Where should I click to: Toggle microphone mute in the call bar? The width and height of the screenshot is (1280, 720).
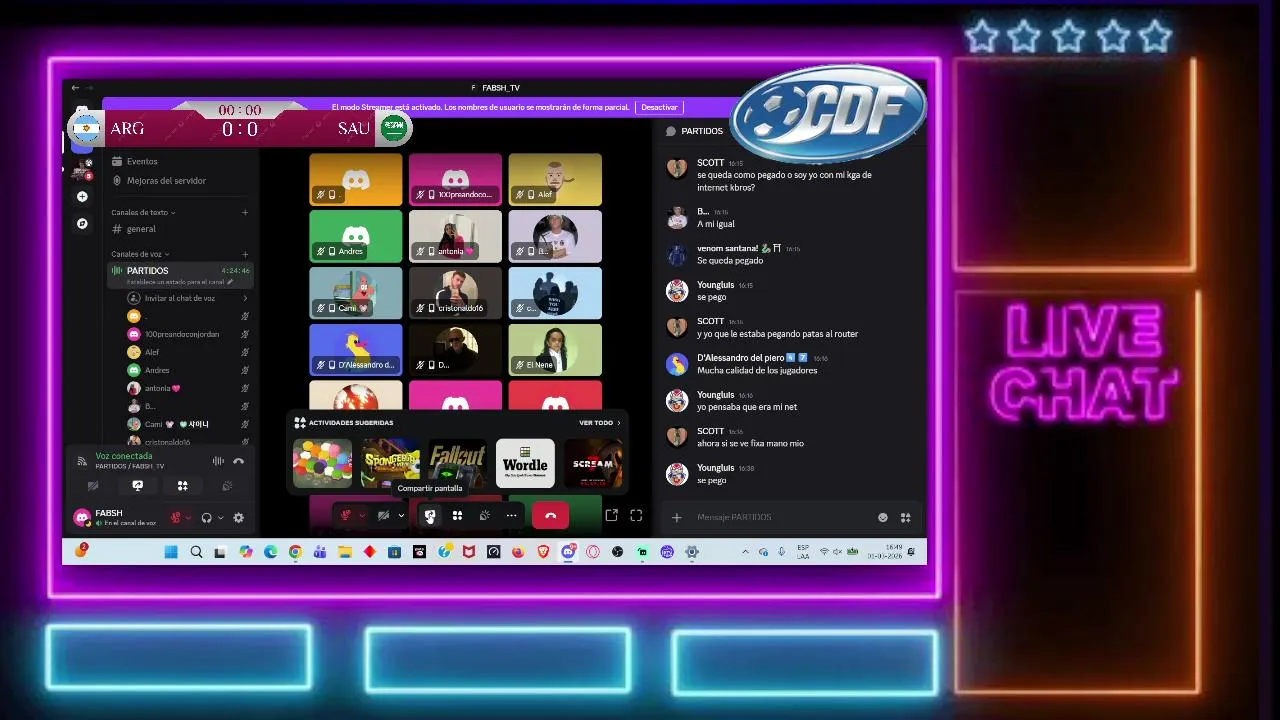(x=347, y=516)
